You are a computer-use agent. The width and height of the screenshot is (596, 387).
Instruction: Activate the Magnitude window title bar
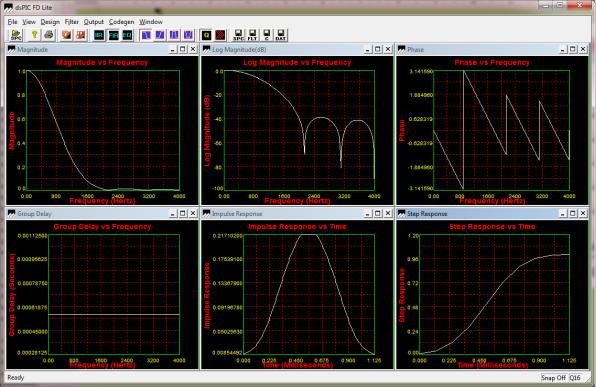point(102,49)
